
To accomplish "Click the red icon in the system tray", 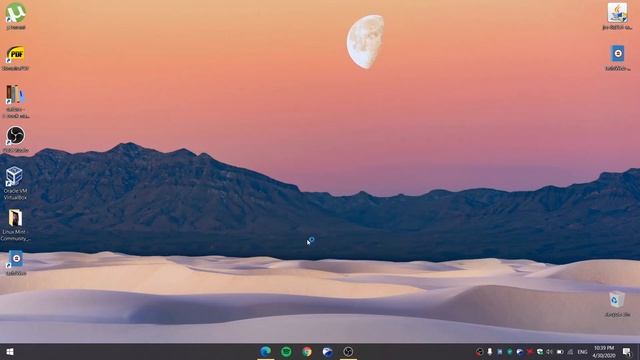I will pyautogui.click(x=530, y=352).
